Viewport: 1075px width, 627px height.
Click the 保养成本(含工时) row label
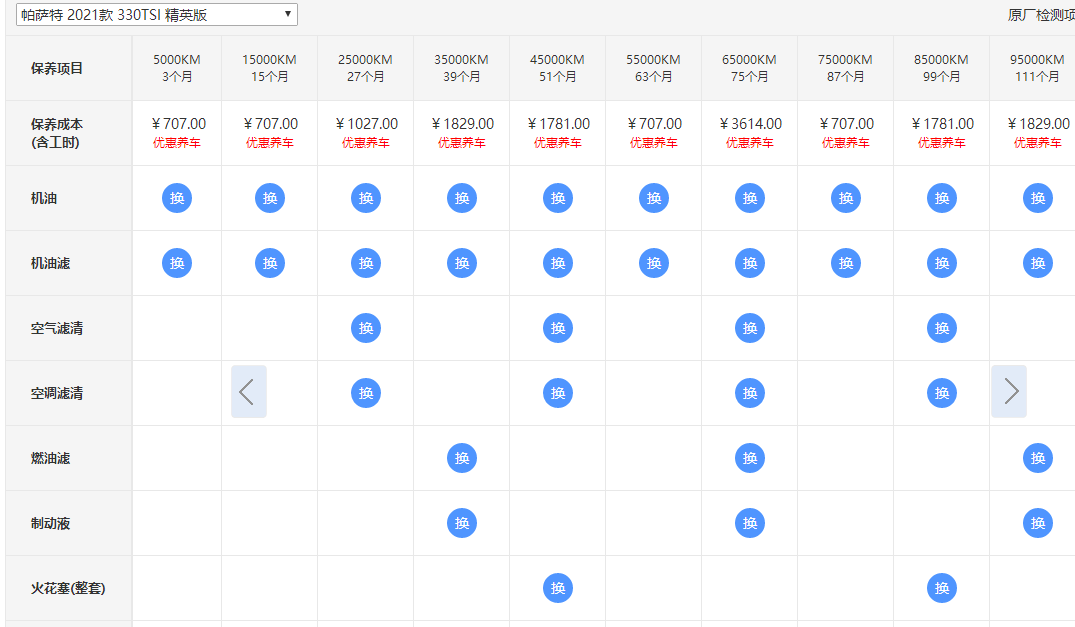pos(58,133)
